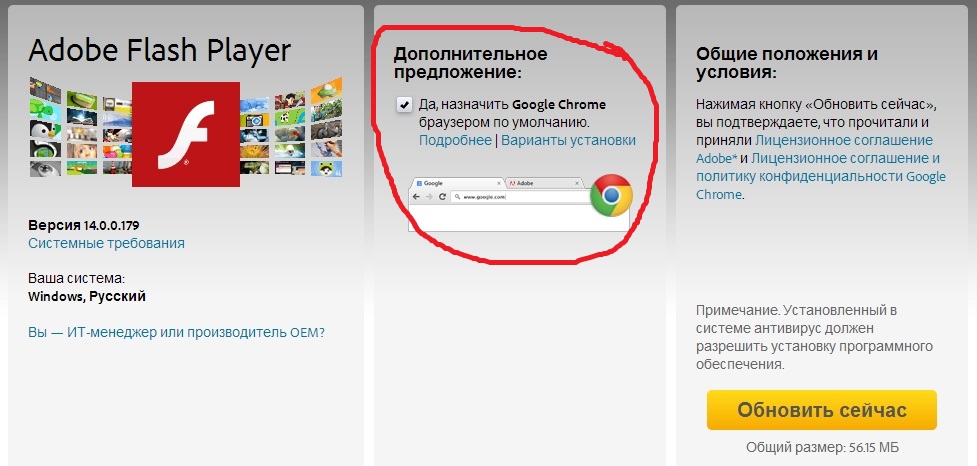Click the Google Chrome logo

pos(611,196)
